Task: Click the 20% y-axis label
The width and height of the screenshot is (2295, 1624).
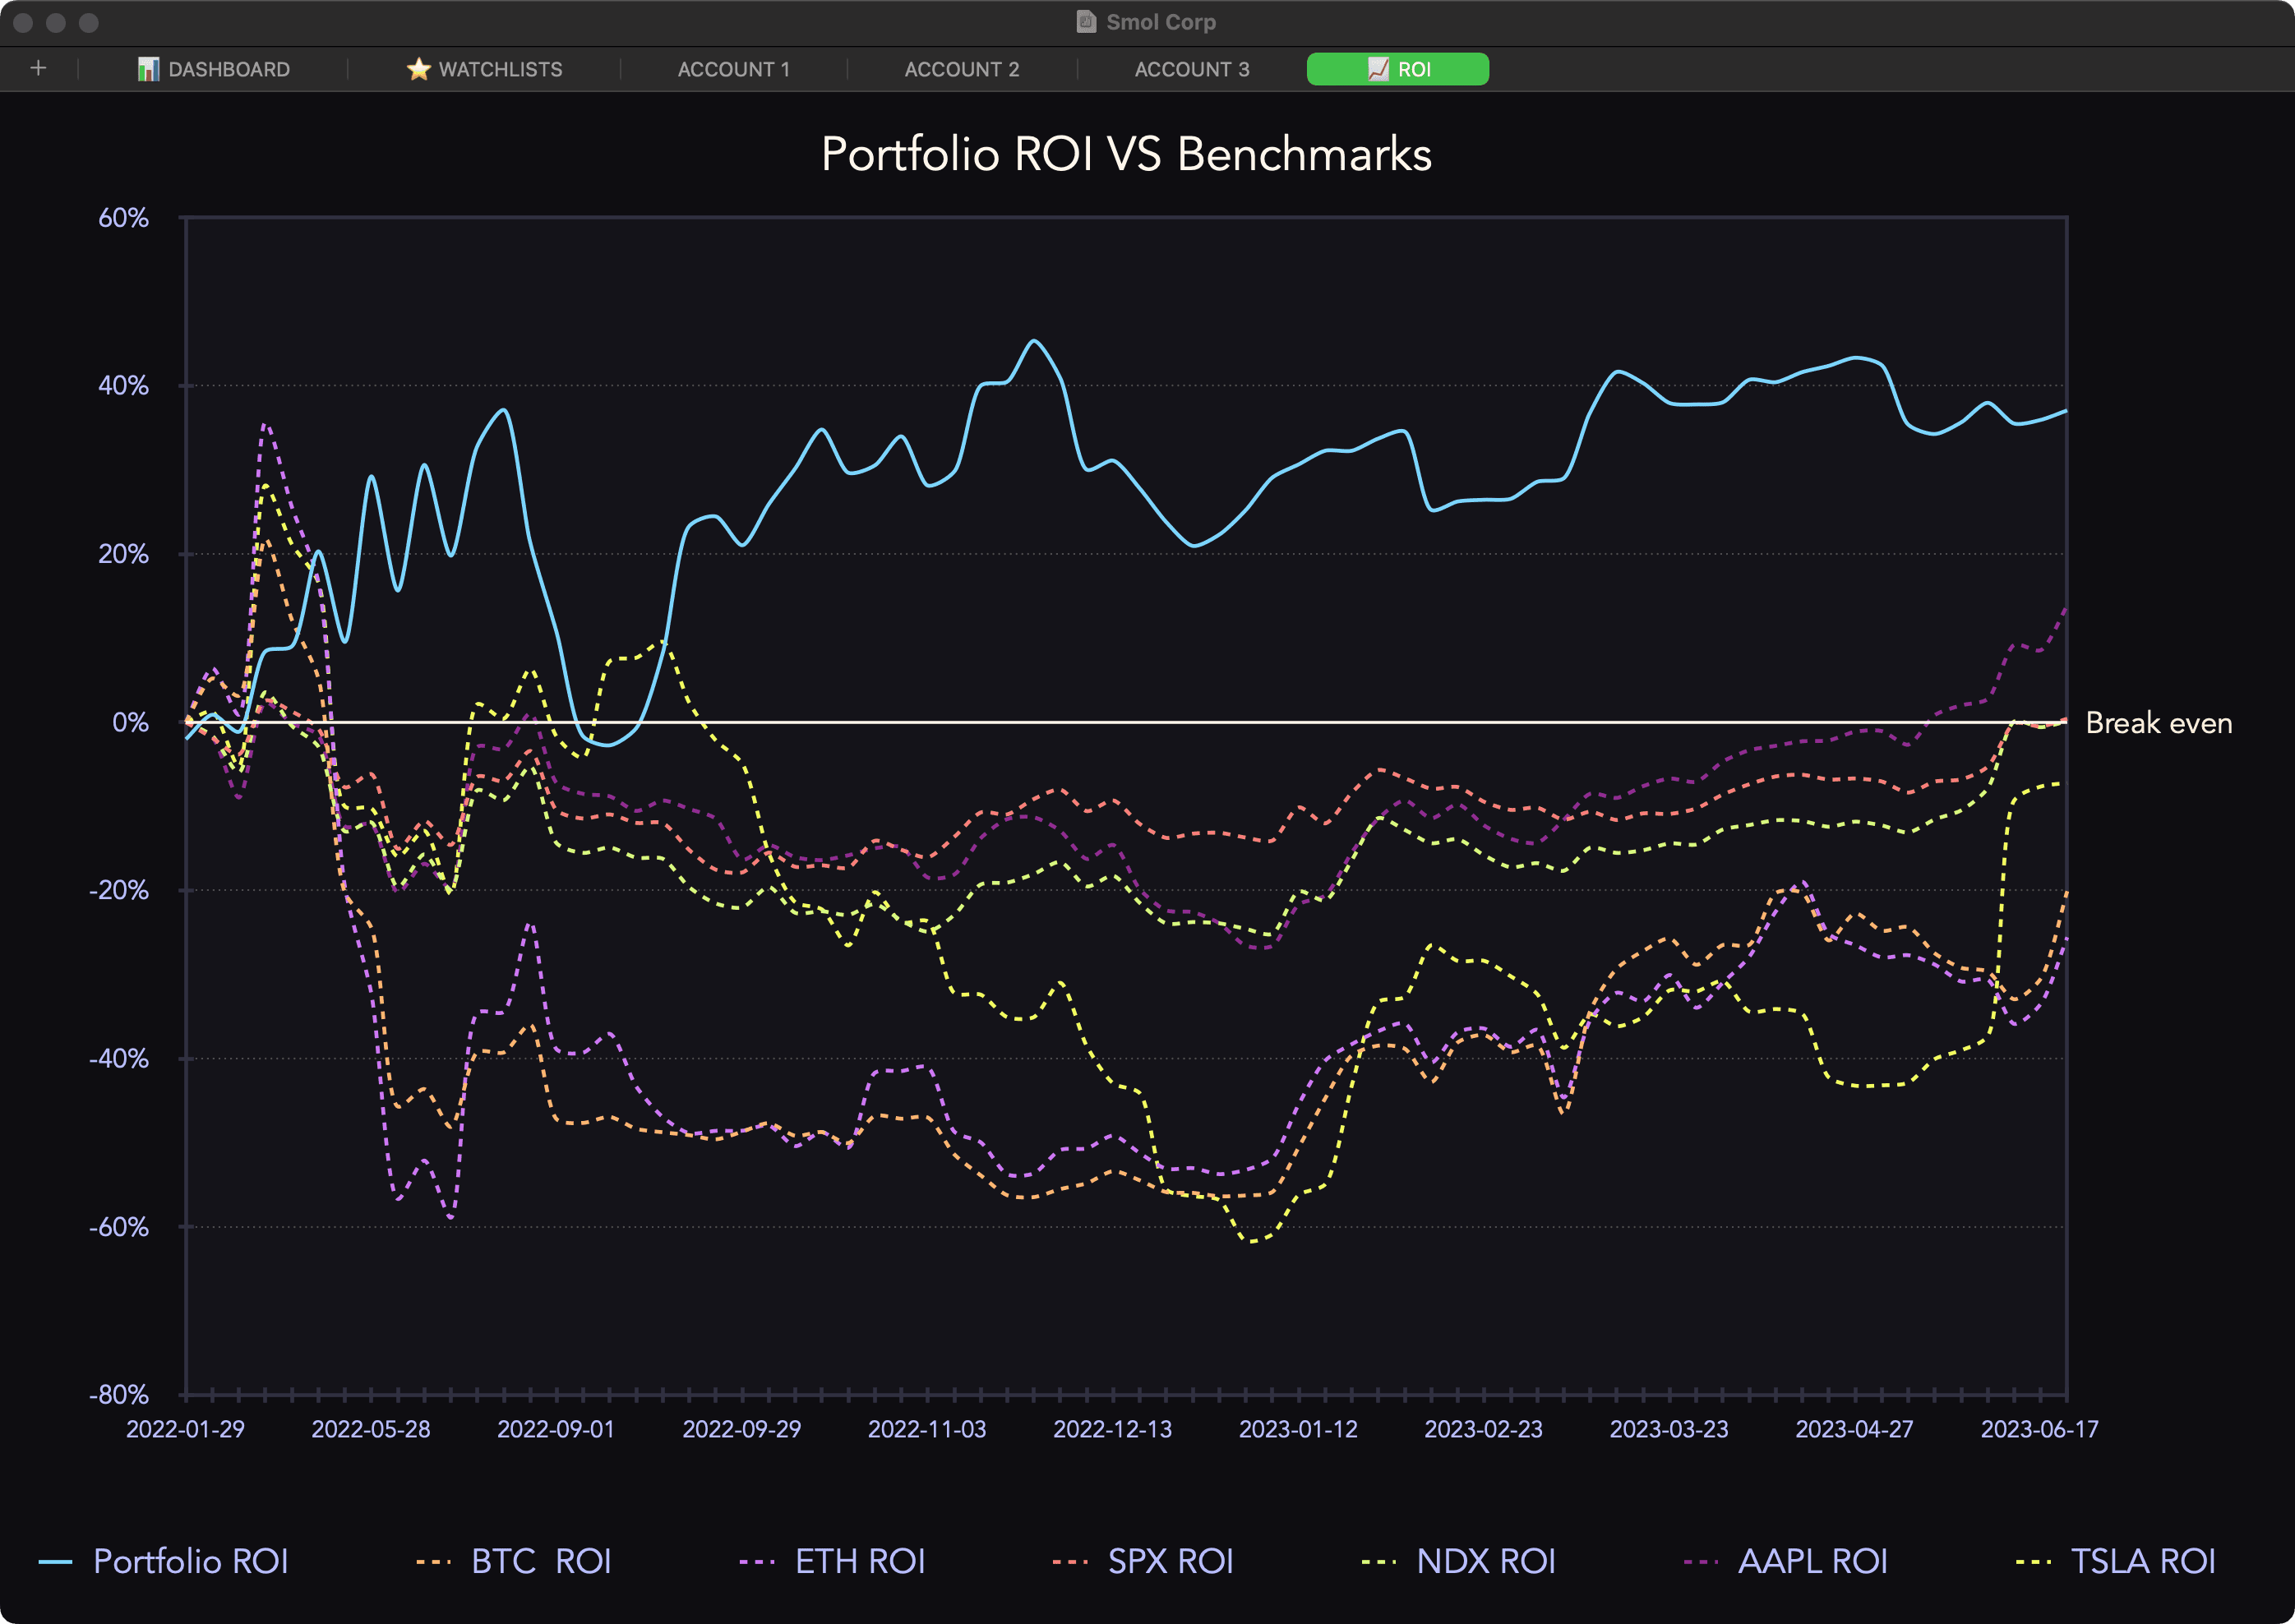Action: tap(123, 554)
